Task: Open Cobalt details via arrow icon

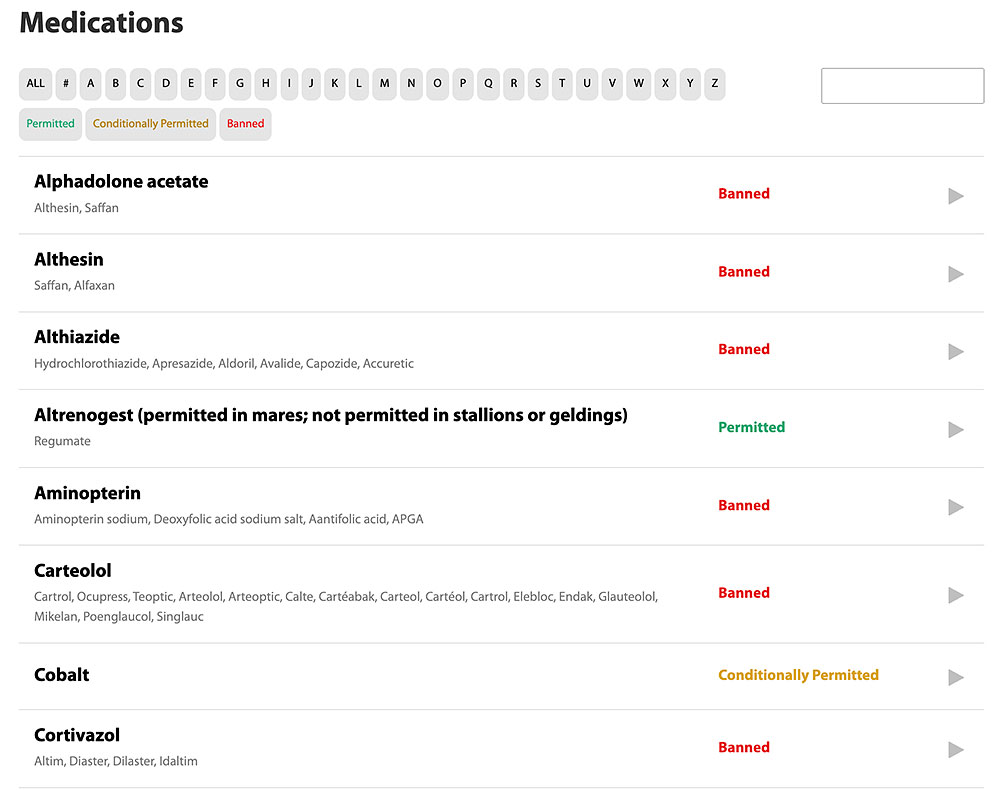Action: pos(955,677)
